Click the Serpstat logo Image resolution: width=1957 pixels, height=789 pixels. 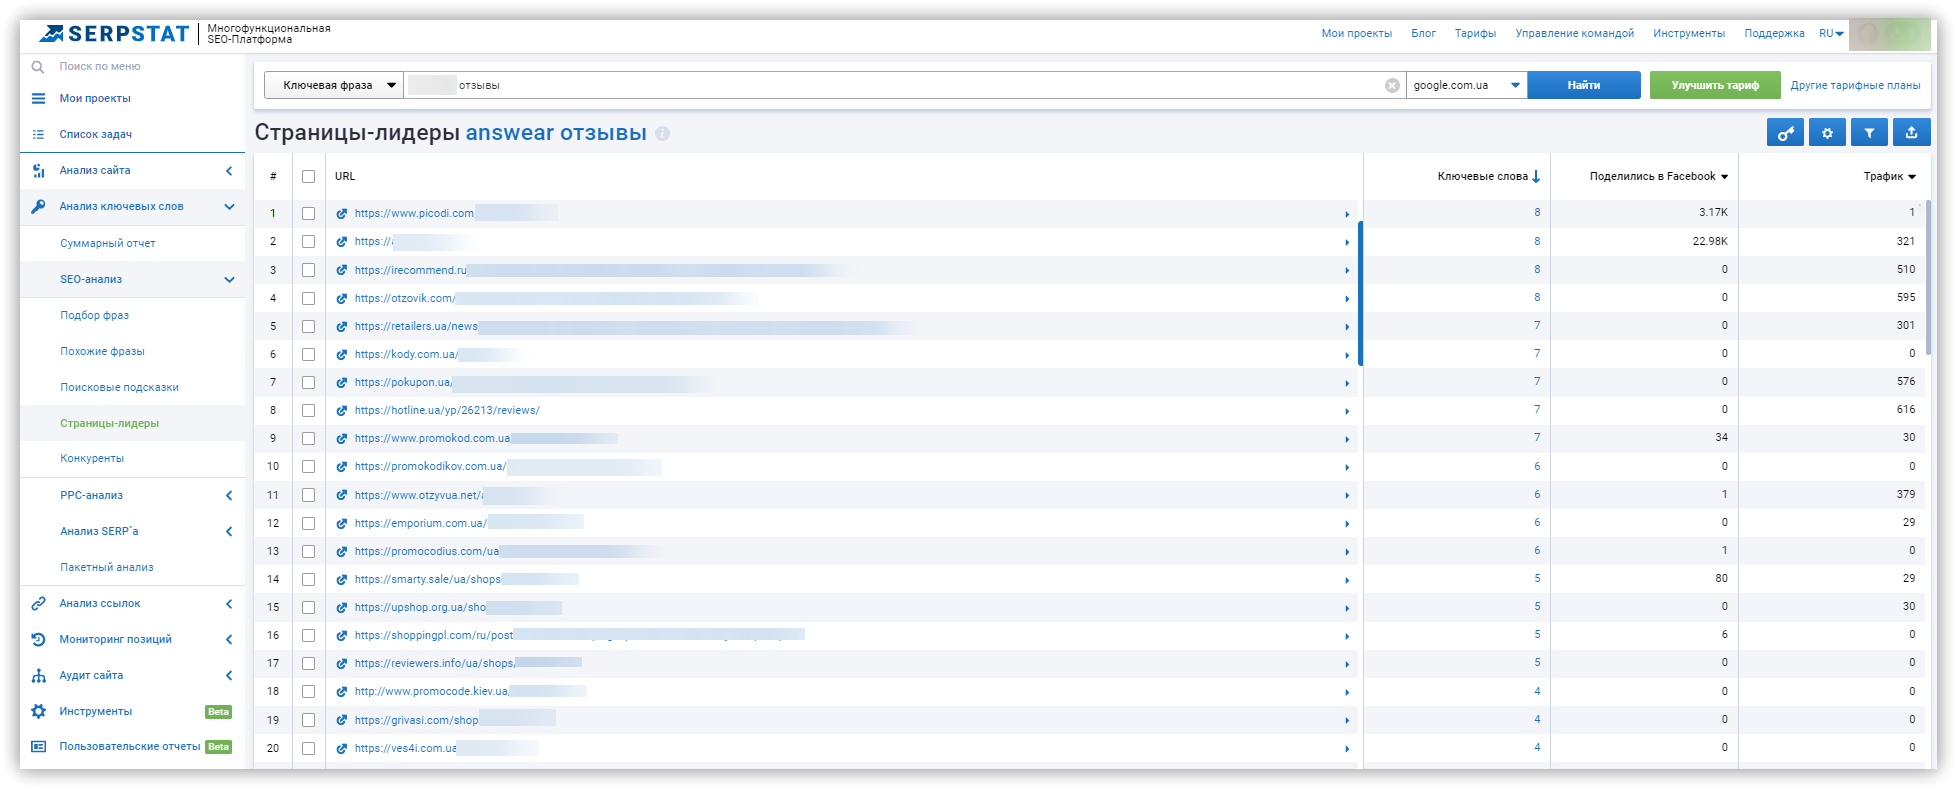pos(113,34)
